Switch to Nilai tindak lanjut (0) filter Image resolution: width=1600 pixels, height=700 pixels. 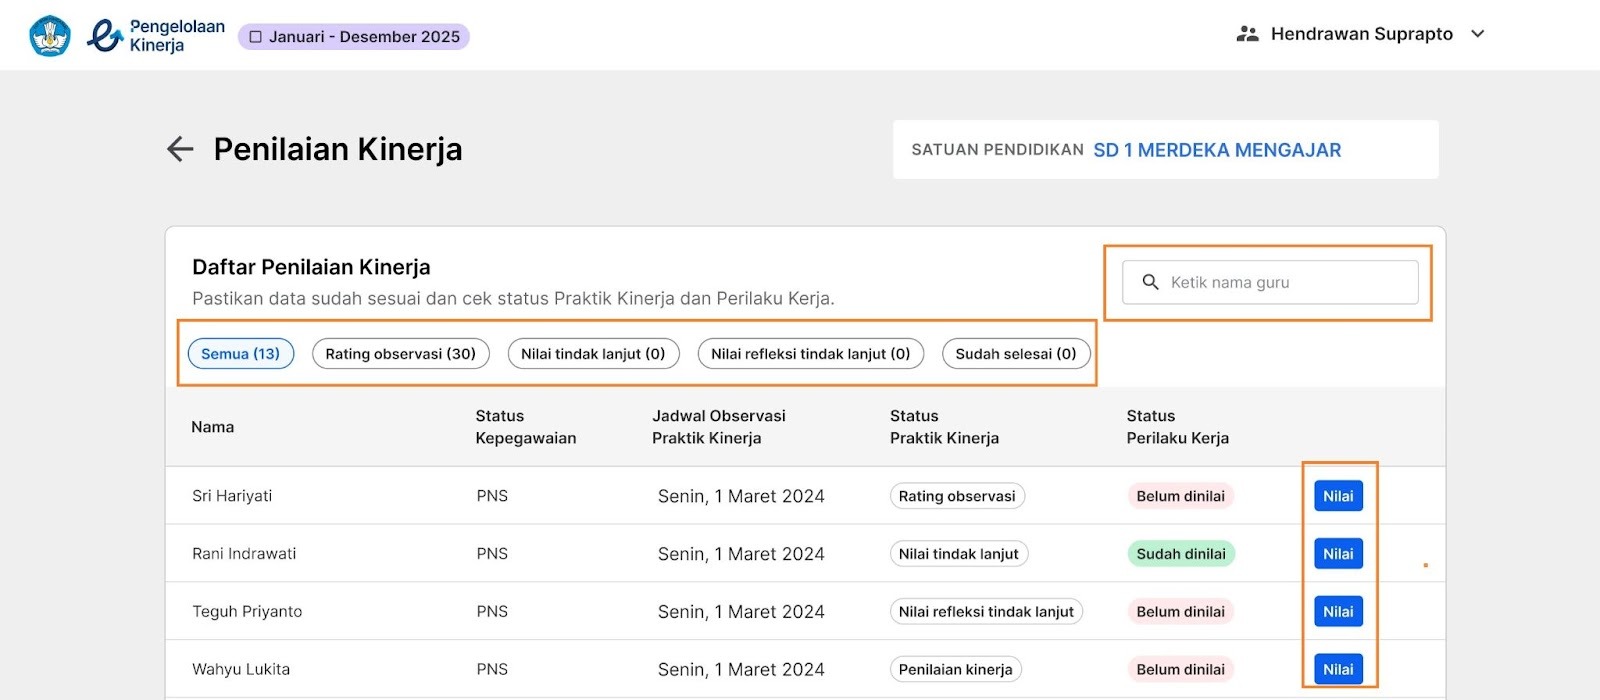point(593,354)
